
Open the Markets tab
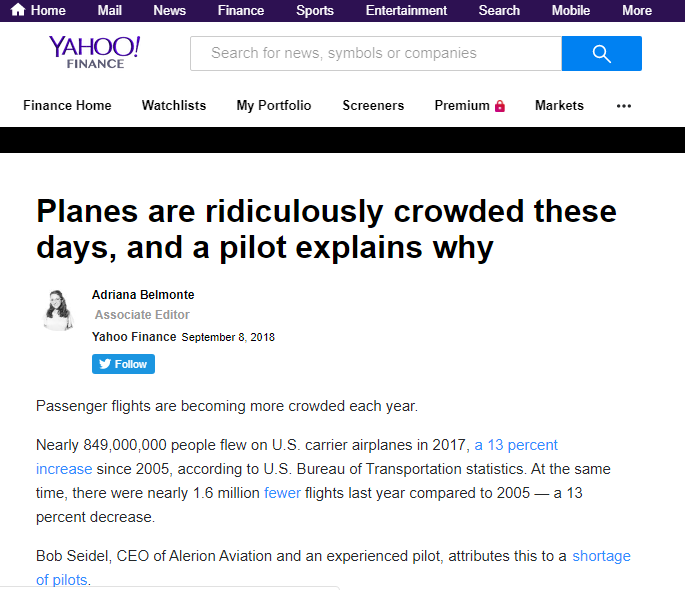[x=559, y=105]
